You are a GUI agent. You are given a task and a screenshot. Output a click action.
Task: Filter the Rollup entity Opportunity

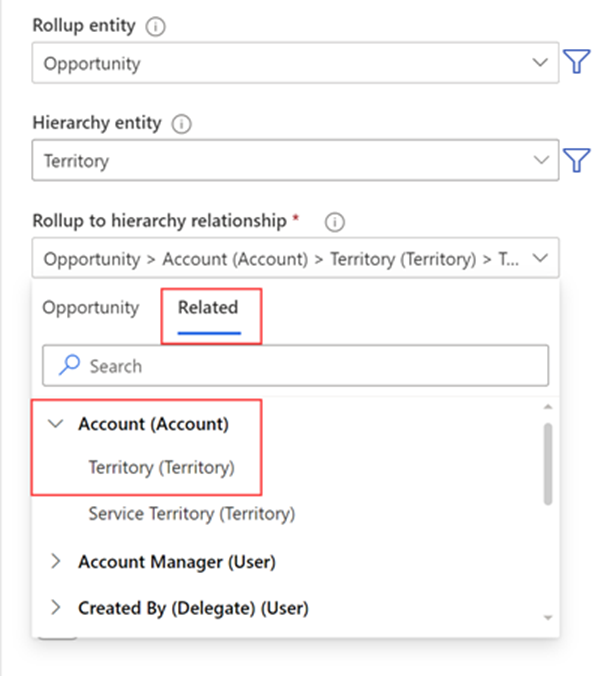576,63
